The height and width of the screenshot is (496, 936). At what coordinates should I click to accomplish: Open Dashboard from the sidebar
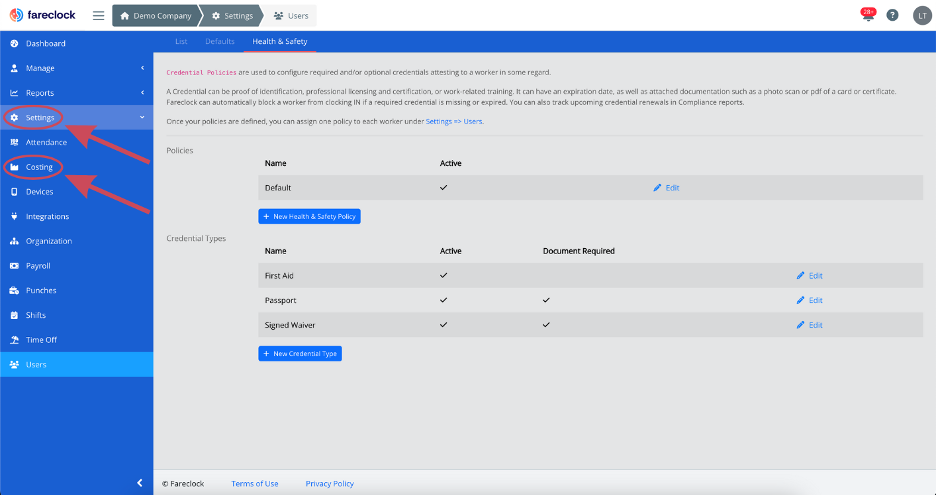coord(46,44)
